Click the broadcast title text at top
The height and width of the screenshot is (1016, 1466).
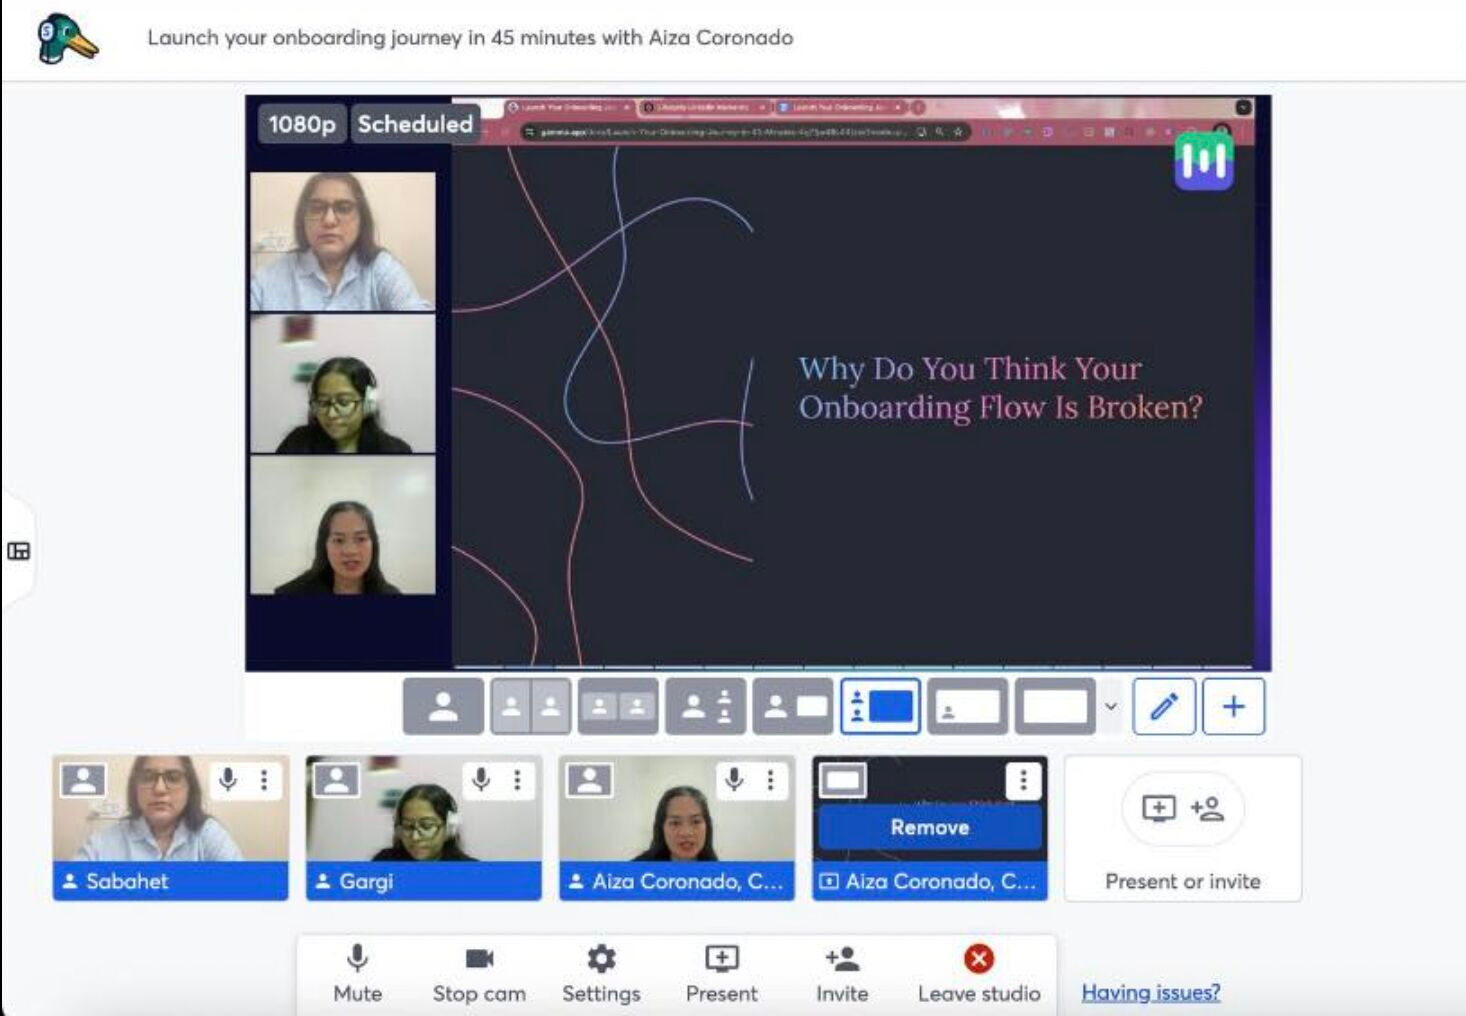[470, 38]
